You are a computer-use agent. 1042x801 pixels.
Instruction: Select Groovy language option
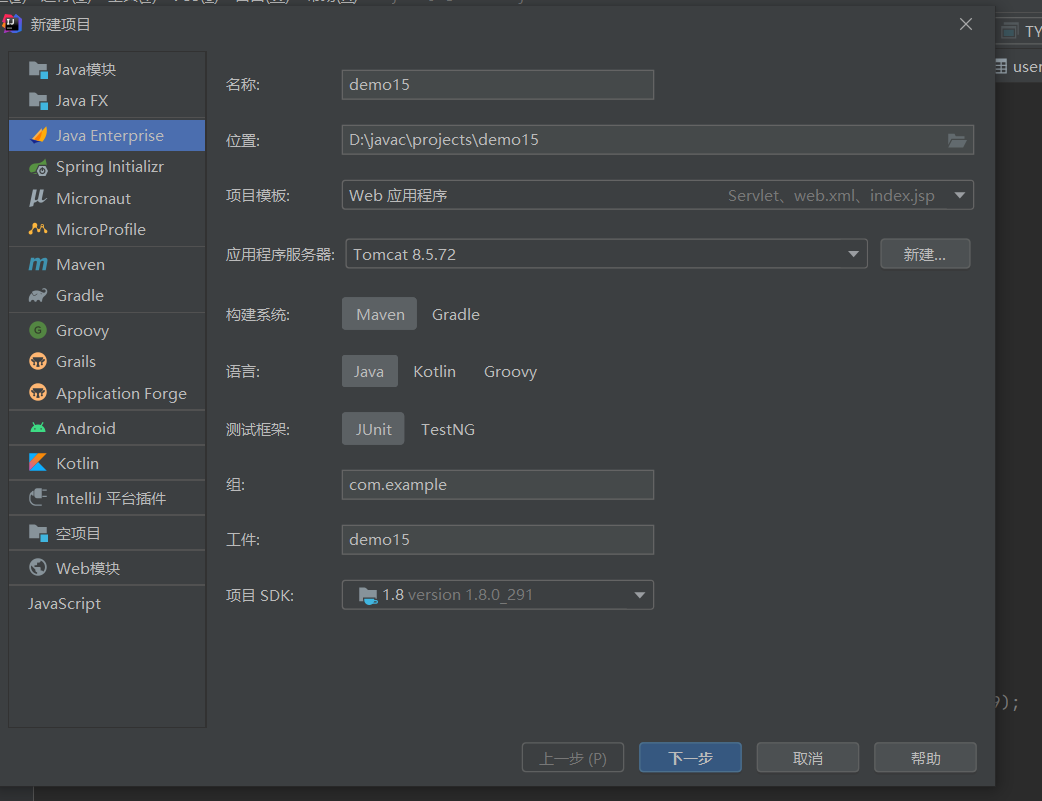510,372
